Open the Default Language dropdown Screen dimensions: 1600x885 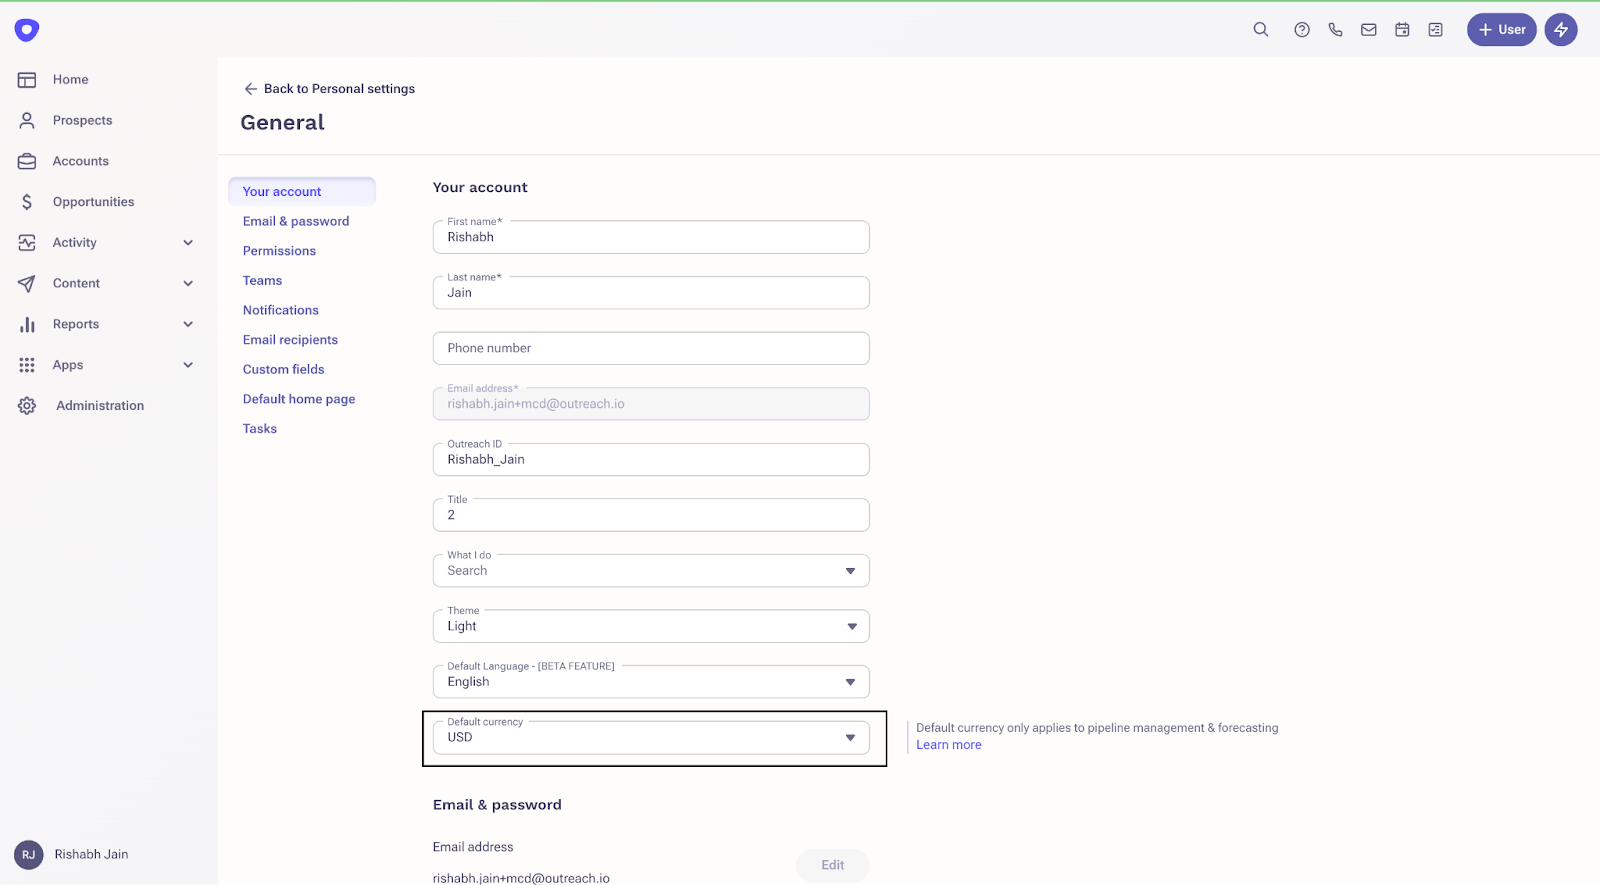tap(651, 682)
